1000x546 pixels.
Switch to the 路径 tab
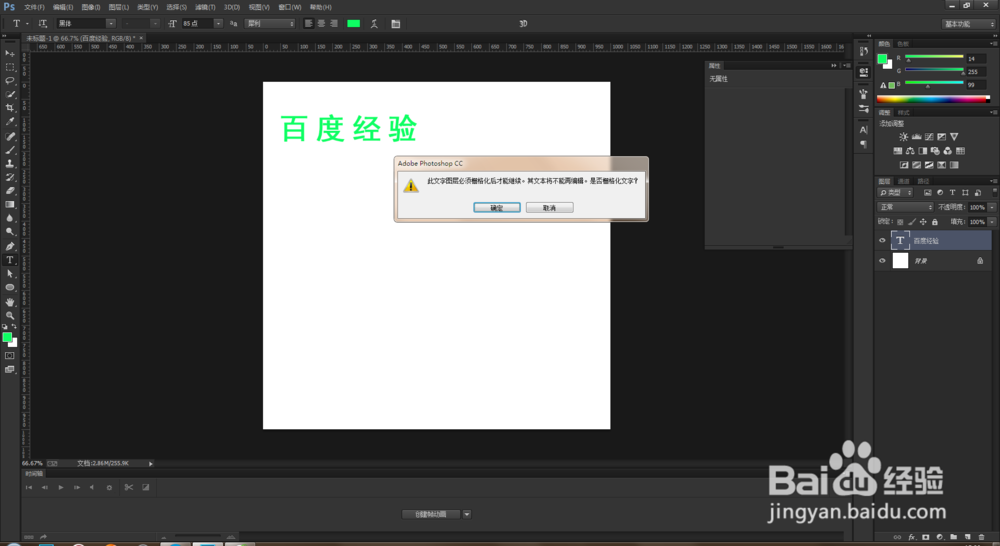[x=923, y=181]
